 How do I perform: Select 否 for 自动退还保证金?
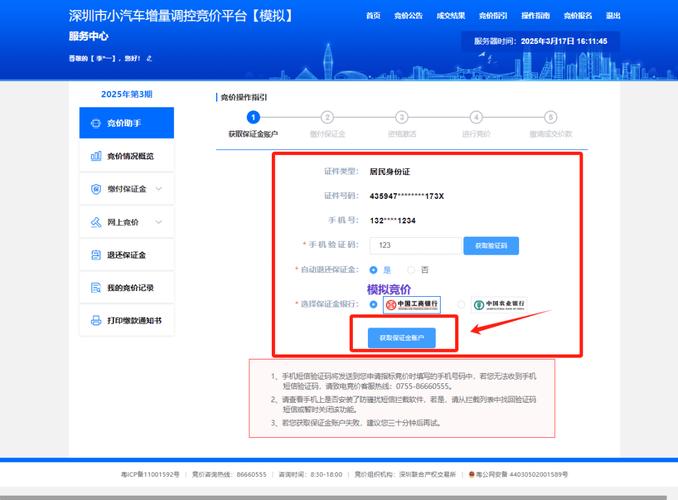pos(411,270)
